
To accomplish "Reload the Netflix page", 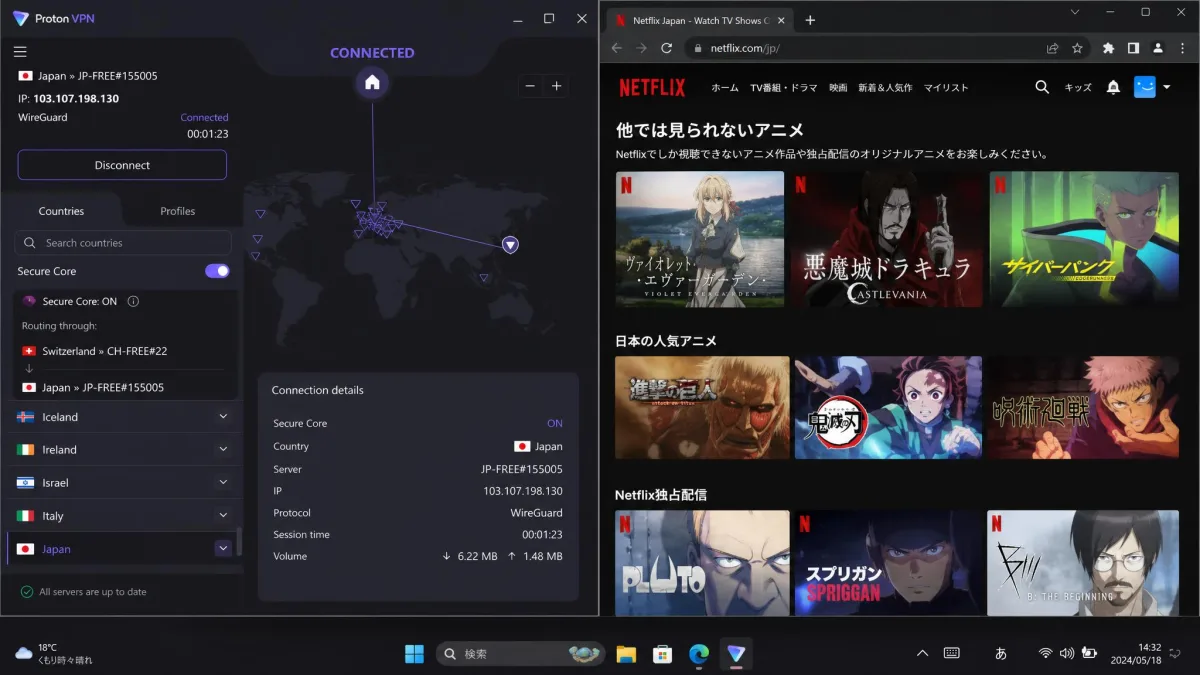I will click(x=666, y=48).
